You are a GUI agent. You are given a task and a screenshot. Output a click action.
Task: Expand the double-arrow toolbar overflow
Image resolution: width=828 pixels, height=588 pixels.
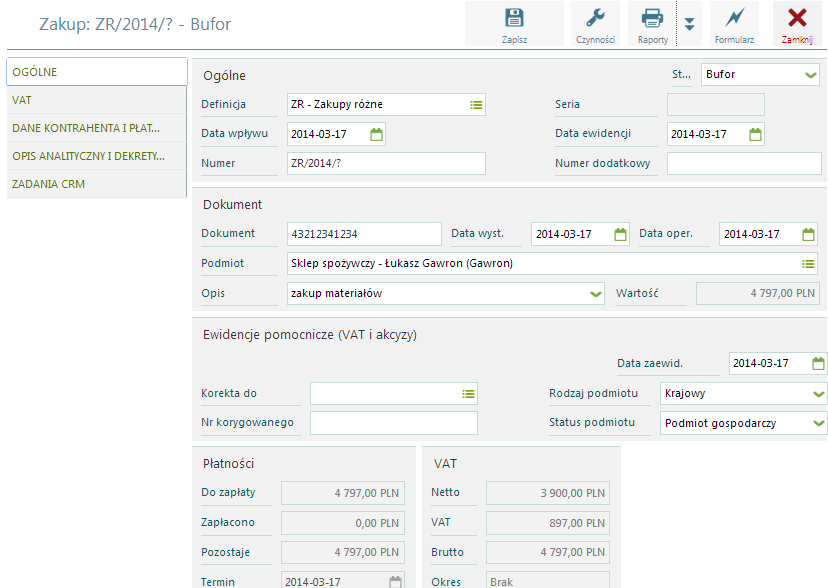(x=689, y=24)
